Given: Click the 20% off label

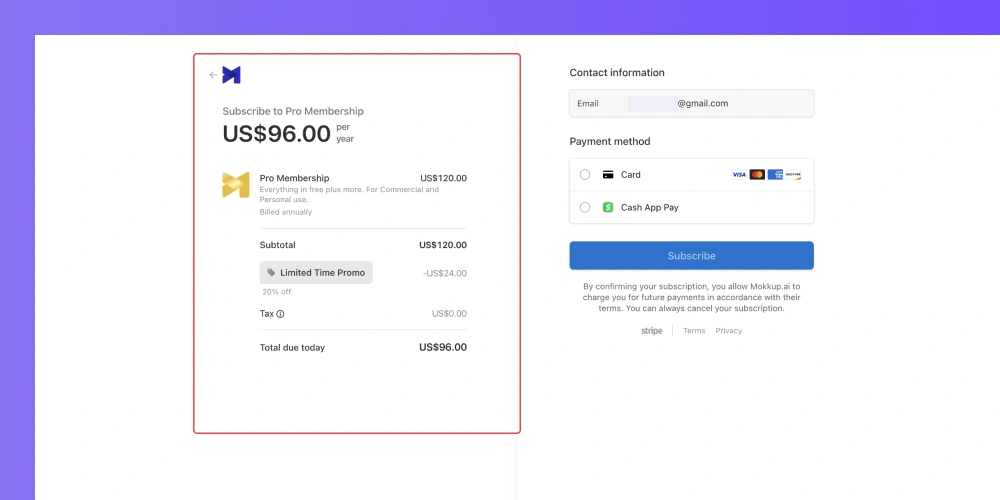Looking at the screenshot, I should 277,292.
